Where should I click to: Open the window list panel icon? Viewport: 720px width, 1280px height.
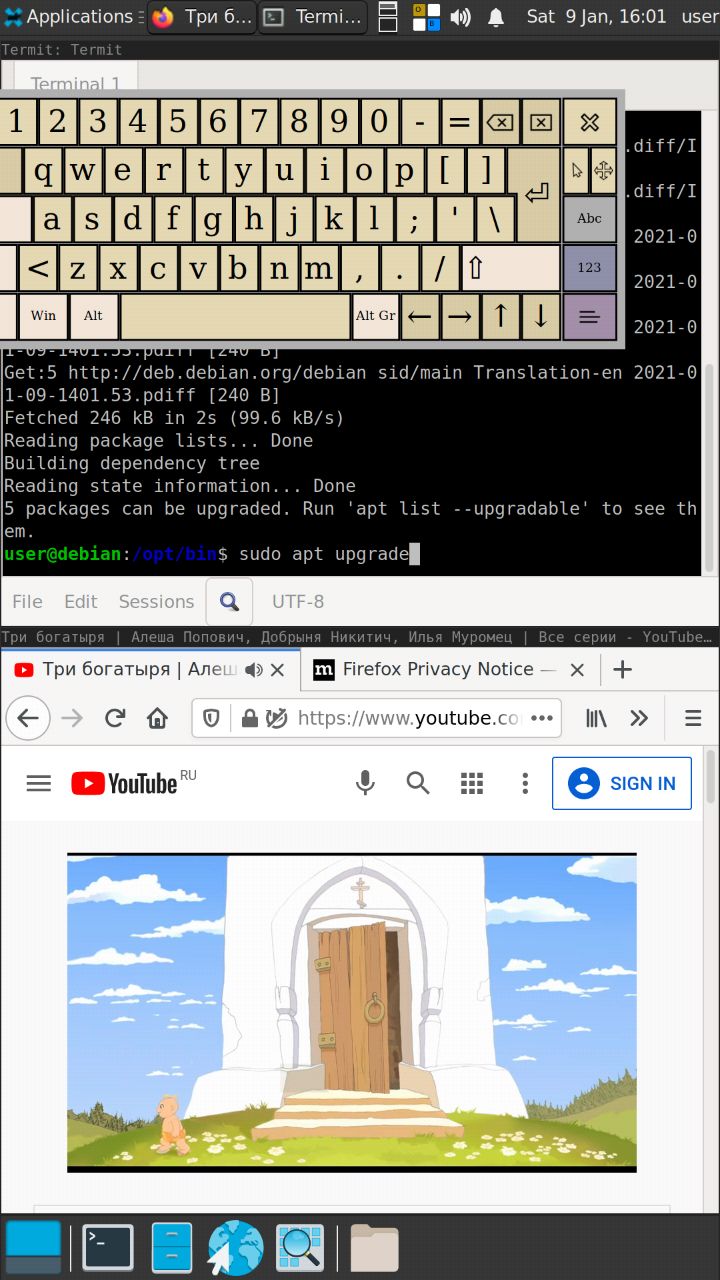click(x=388, y=17)
